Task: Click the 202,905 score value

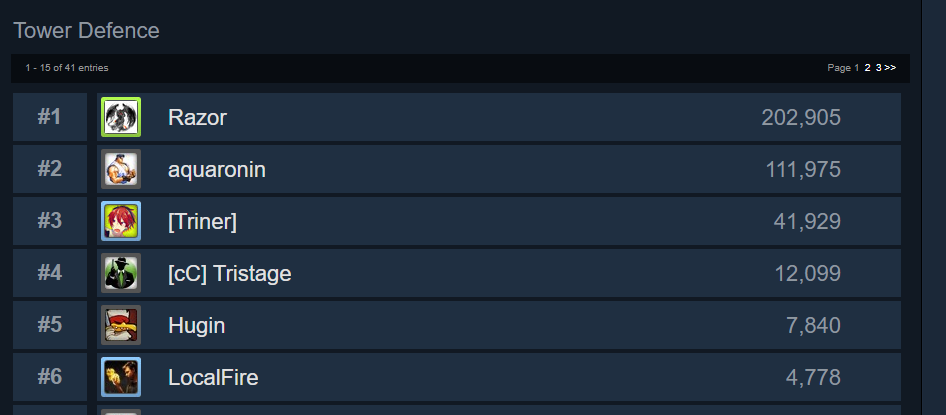Action: [800, 118]
